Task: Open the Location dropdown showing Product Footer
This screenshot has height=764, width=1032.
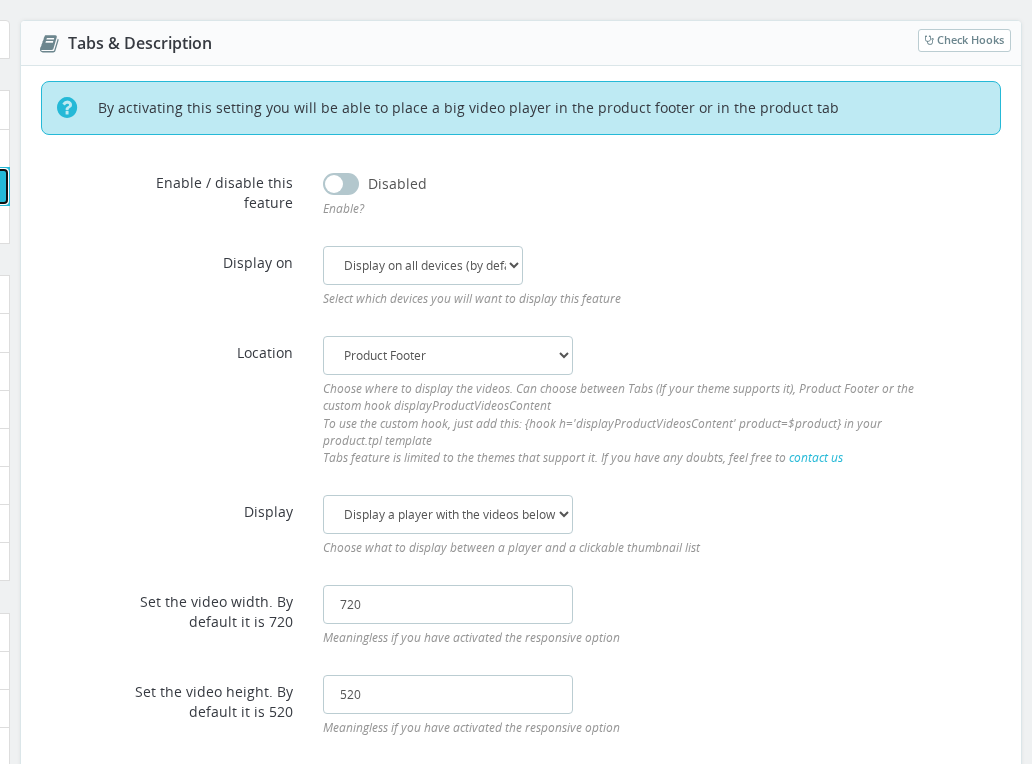Action: 448,355
